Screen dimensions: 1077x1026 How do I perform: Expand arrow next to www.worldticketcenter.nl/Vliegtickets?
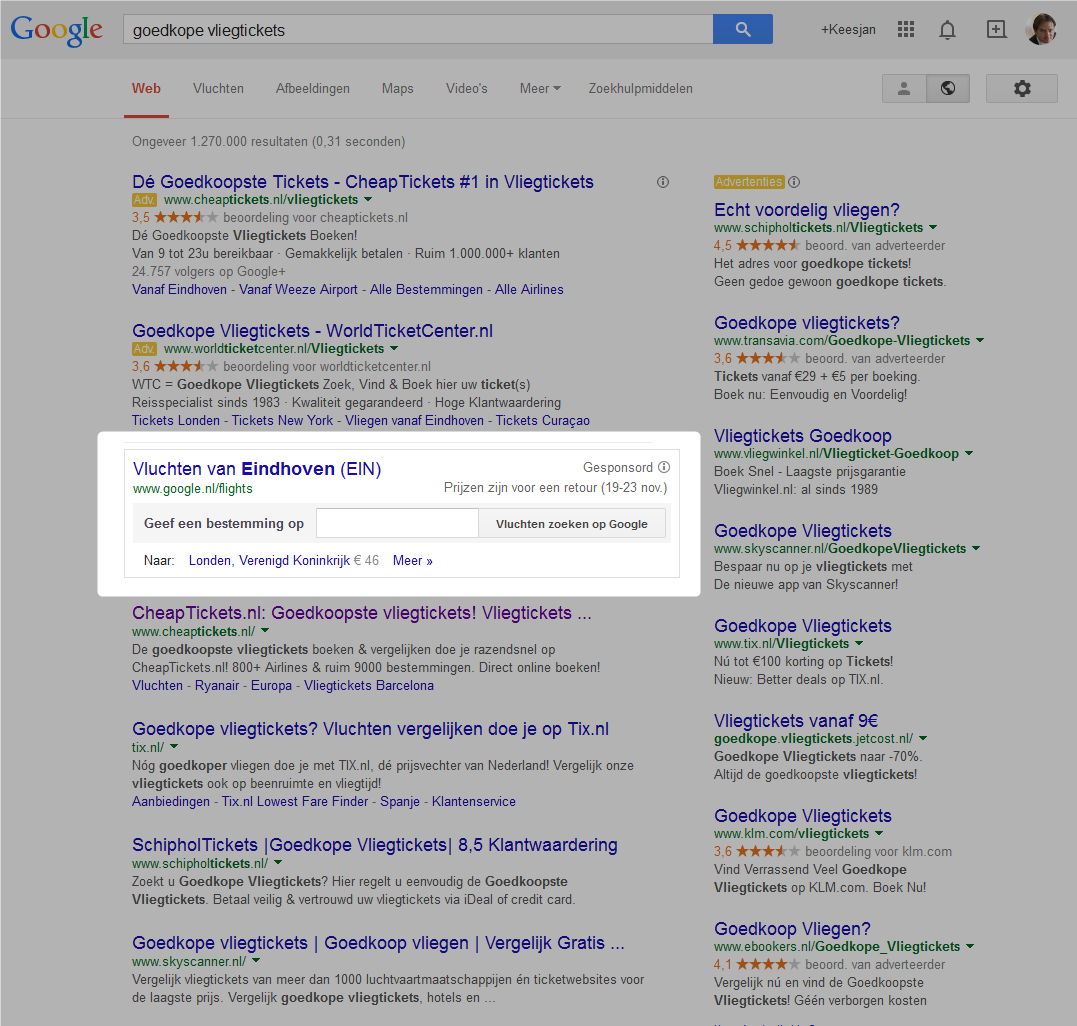coord(394,348)
